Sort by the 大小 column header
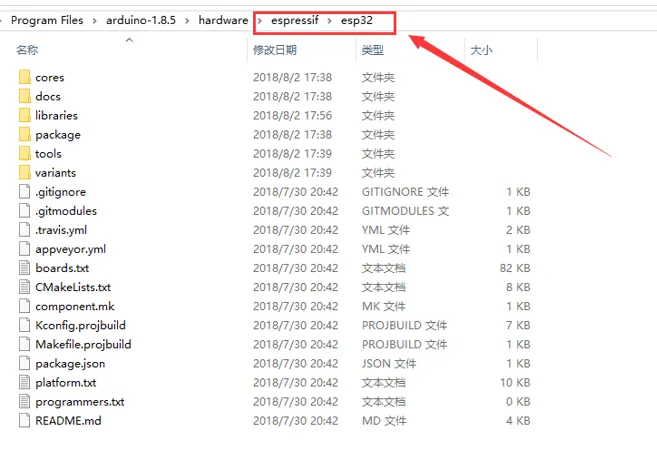The image size is (657, 463). tap(481, 50)
